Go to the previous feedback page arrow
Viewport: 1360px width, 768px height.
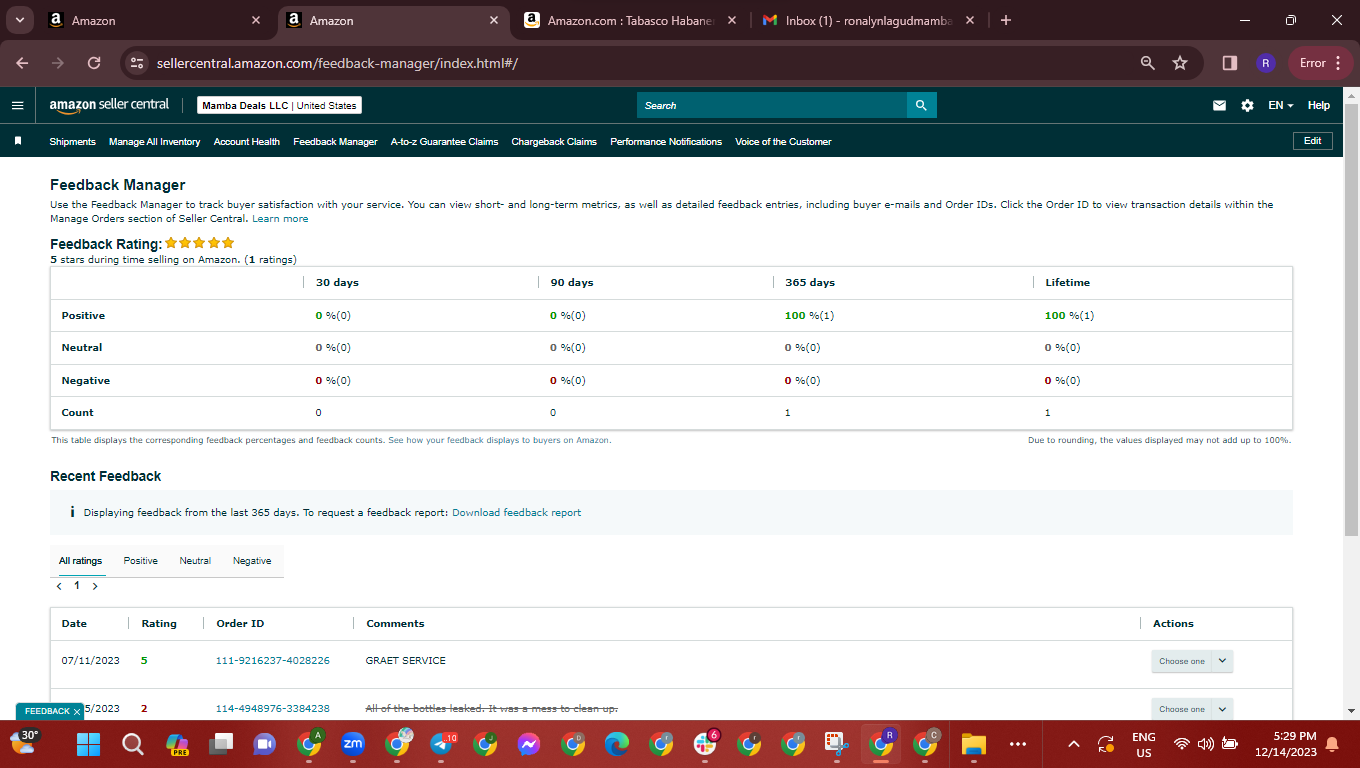[59, 586]
